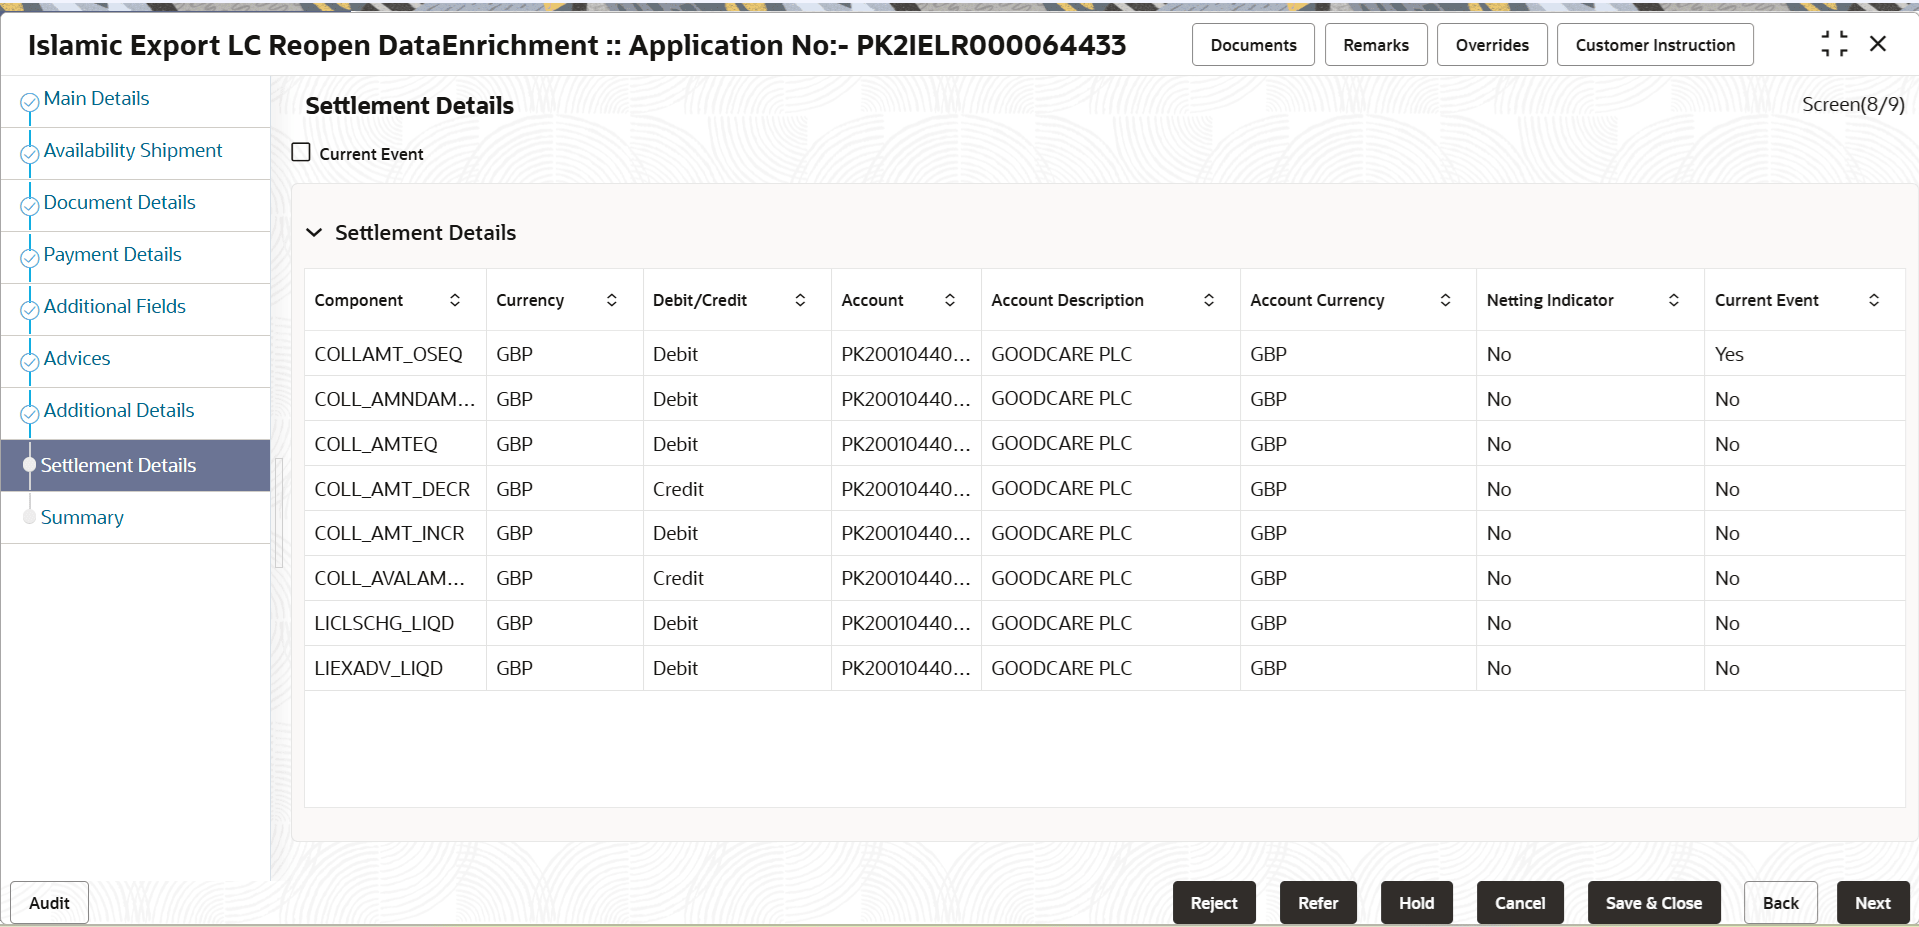1919x927 pixels.
Task: Click Credit in the COLL_AMT_DECR row
Action: coord(678,489)
